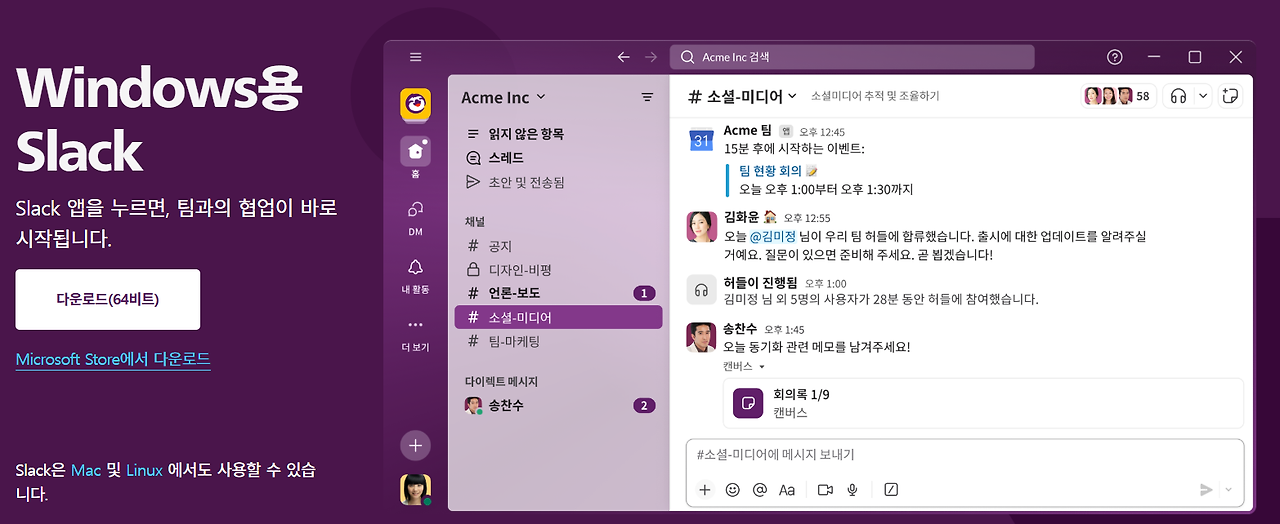Click the Acme Inc workspace penguin icon
This screenshot has height=524, width=1280.
(416, 104)
